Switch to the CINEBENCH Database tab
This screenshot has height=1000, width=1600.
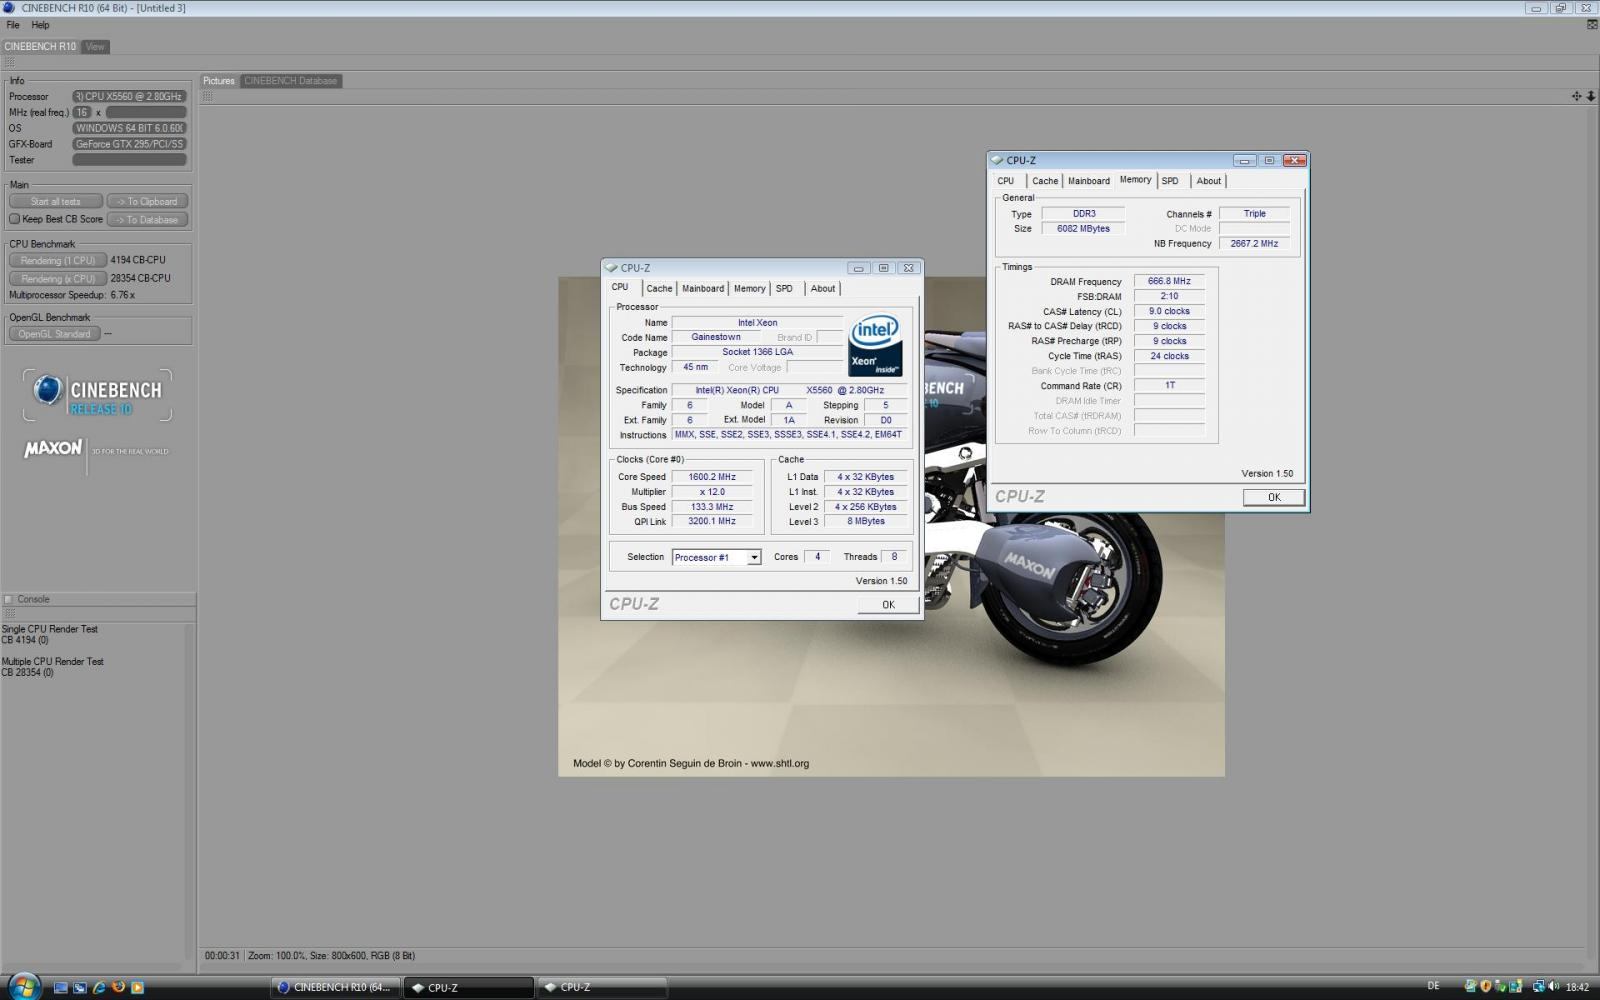coord(290,81)
